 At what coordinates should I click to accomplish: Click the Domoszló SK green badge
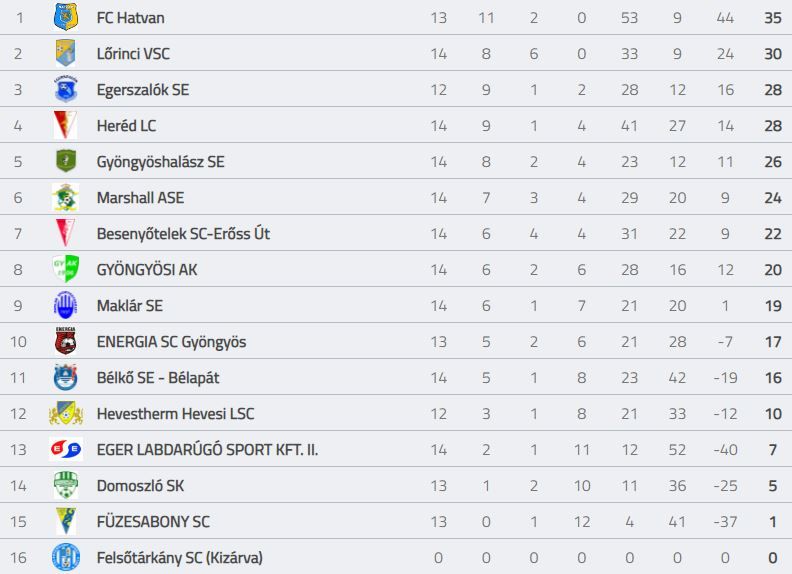(66, 485)
